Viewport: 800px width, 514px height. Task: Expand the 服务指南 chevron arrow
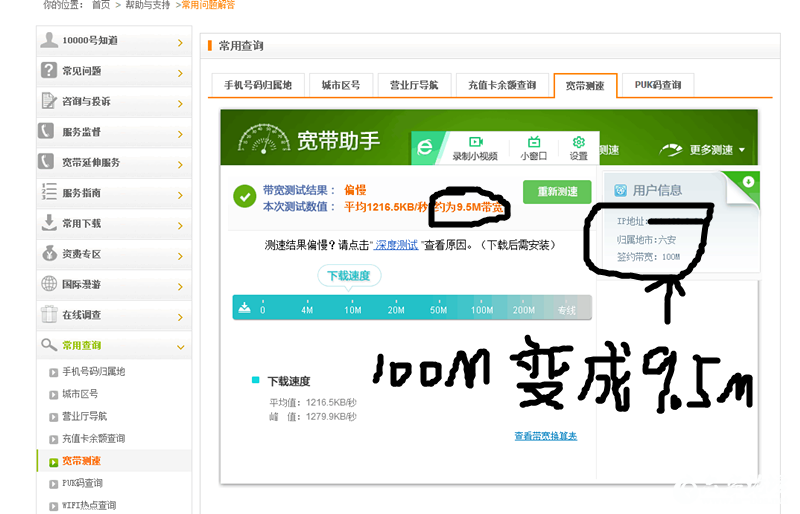coord(180,195)
